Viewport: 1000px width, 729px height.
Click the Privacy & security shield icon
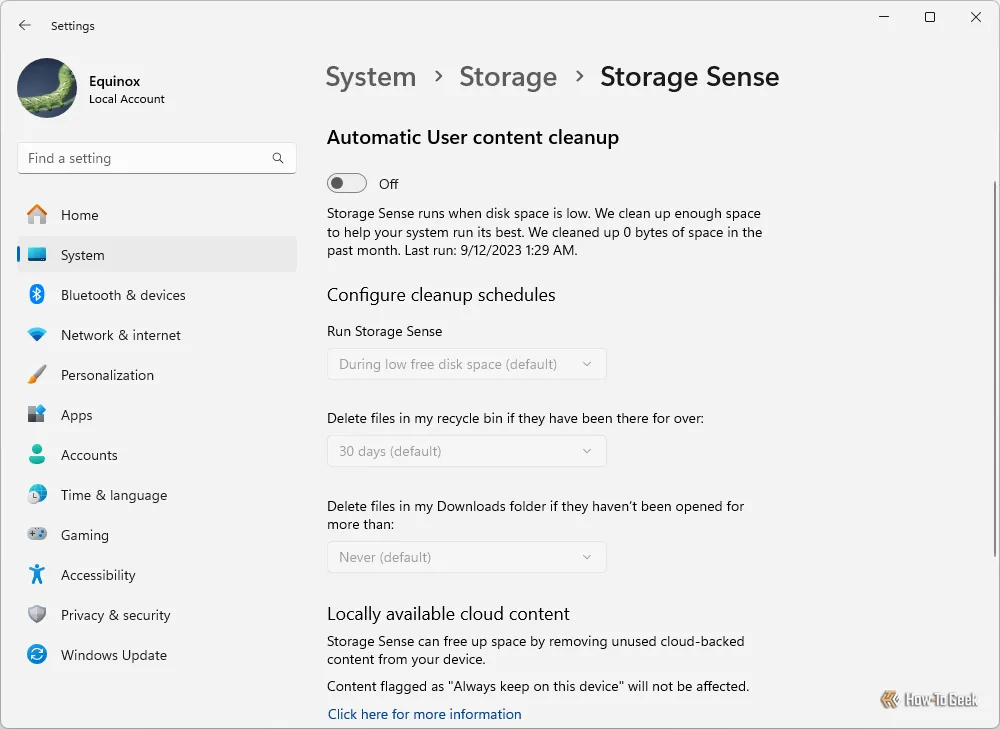click(37, 614)
